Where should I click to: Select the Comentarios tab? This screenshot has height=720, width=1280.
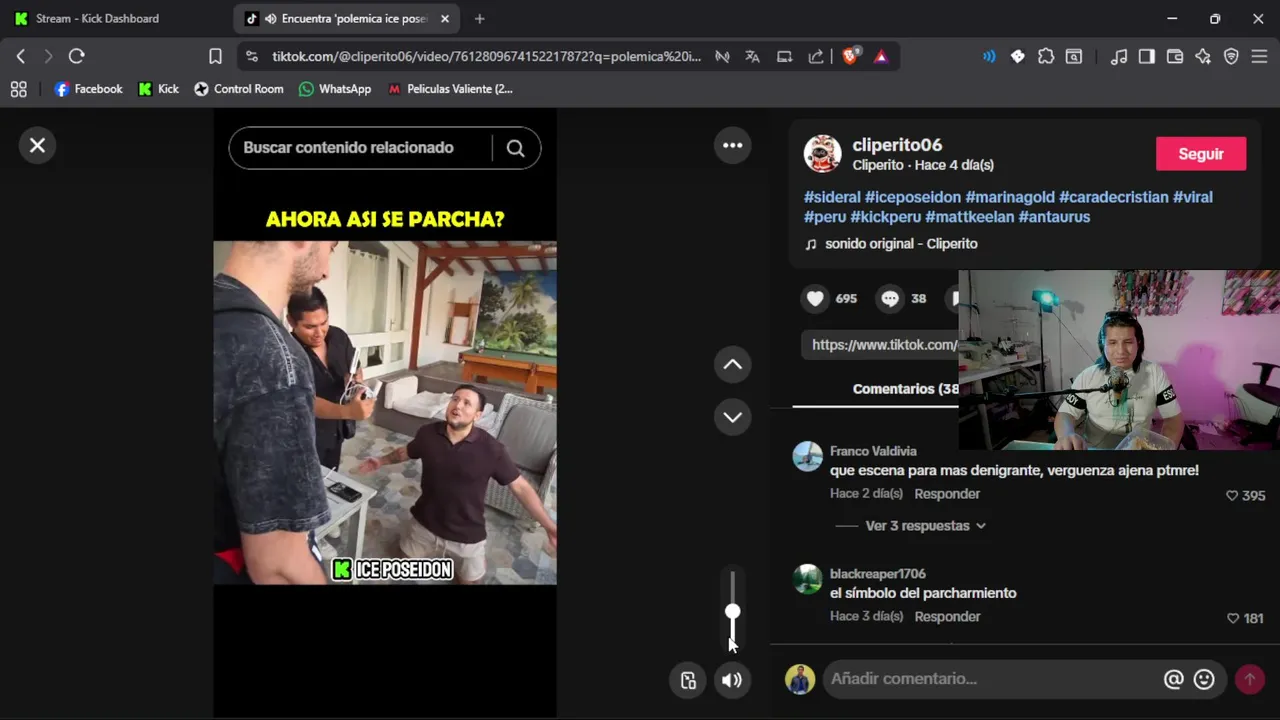coord(905,389)
